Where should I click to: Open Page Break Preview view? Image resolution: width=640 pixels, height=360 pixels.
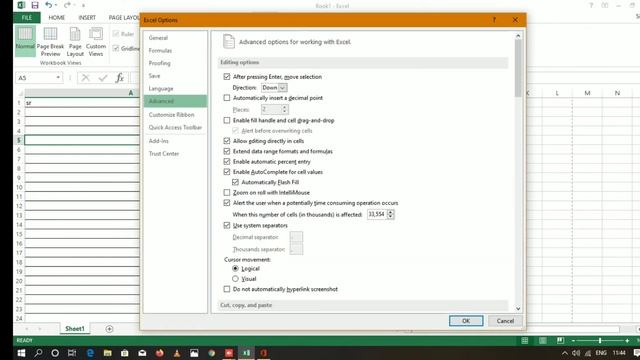(x=50, y=42)
